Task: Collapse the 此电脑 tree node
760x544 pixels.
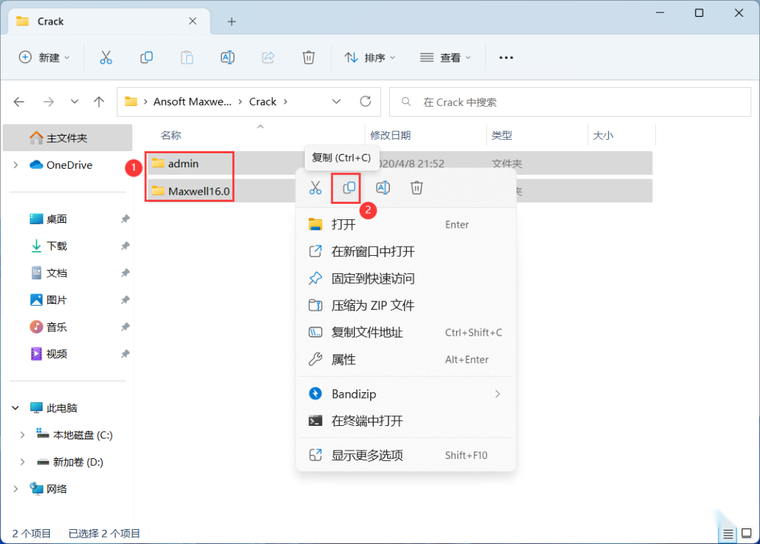Action: (x=16, y=408)
